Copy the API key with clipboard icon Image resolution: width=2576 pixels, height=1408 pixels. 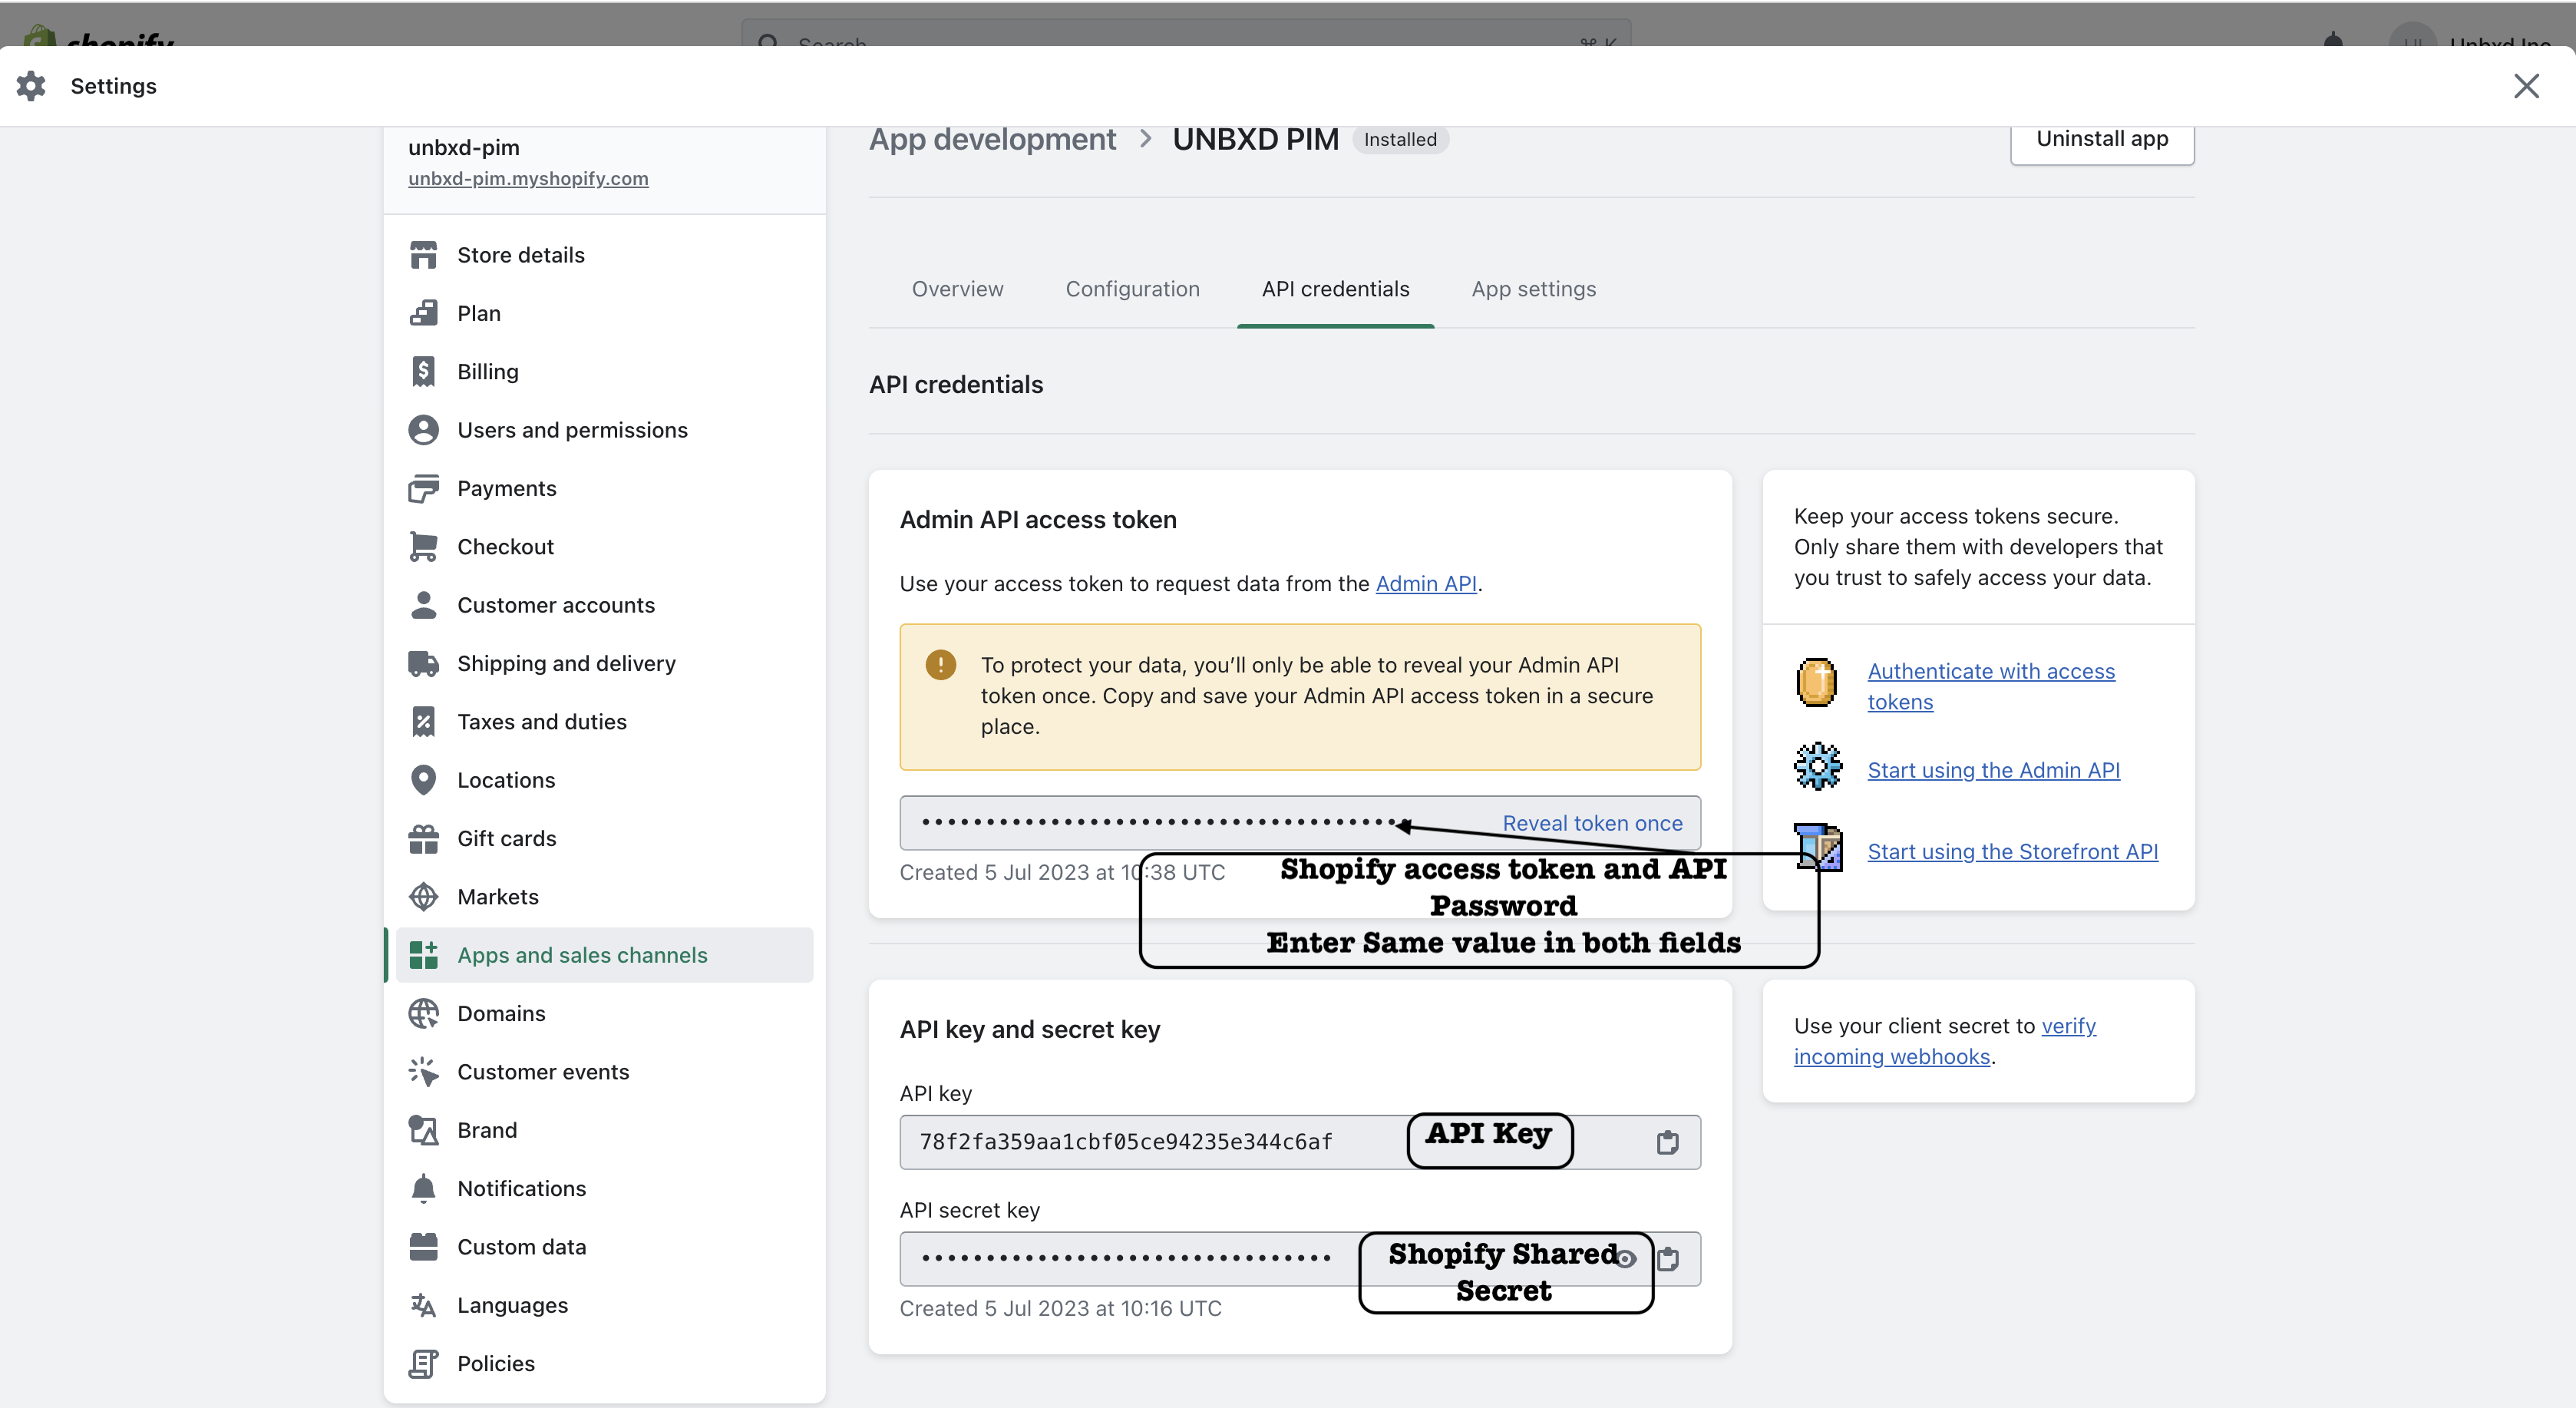1667,1142
